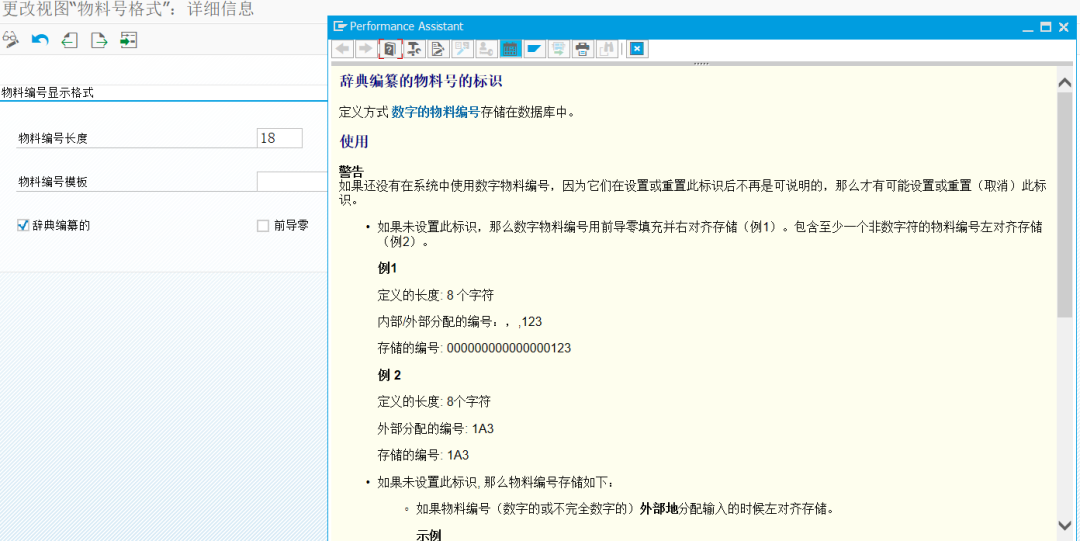Toggle the 辞典编纂的 checkbox
The height and width of the screenshot is (541, 1080).
coord(23,225)
